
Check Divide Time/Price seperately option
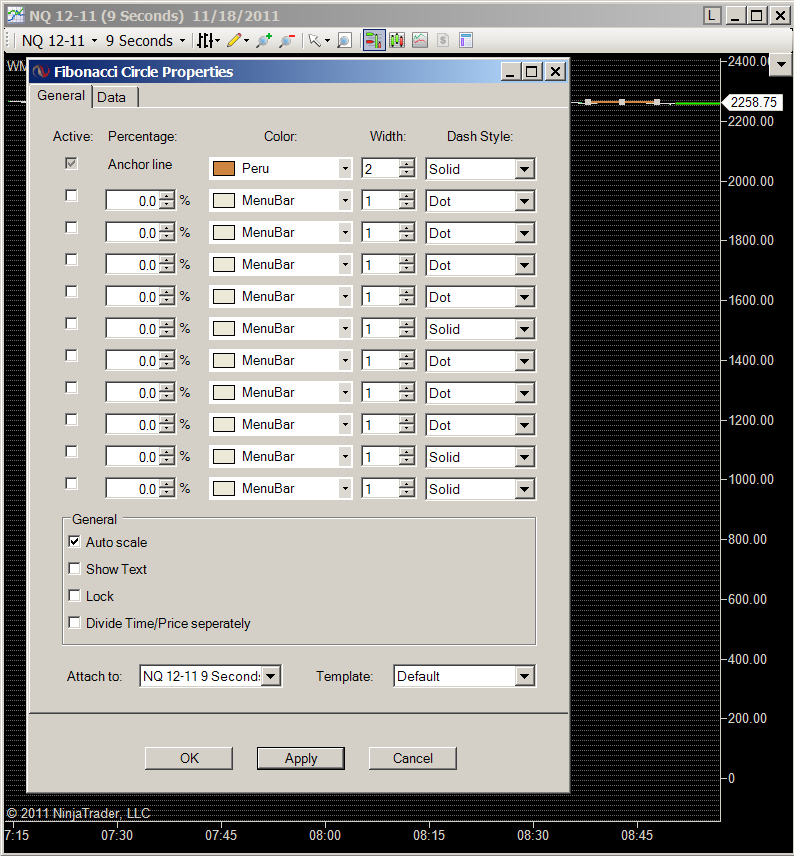74,622
